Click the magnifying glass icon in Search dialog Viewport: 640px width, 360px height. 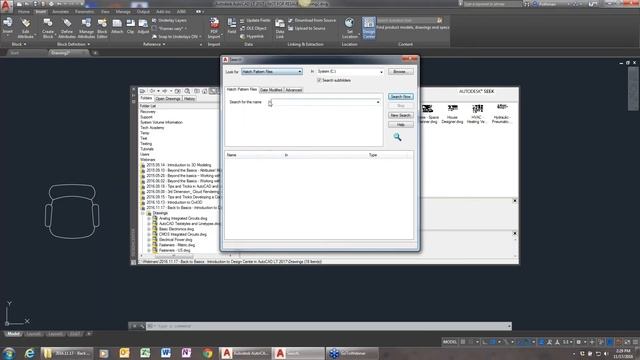pyautogui.click(x=397, y=137)
